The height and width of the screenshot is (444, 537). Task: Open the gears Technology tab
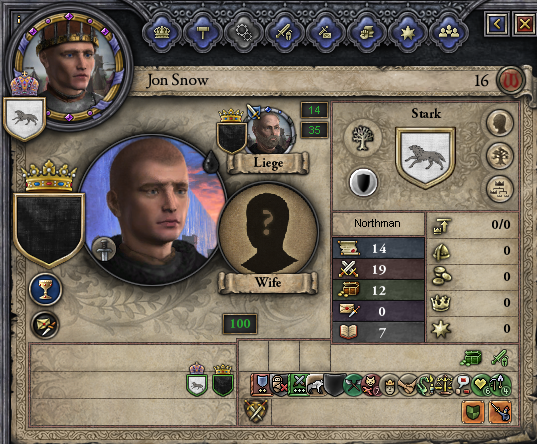point(244,33)
